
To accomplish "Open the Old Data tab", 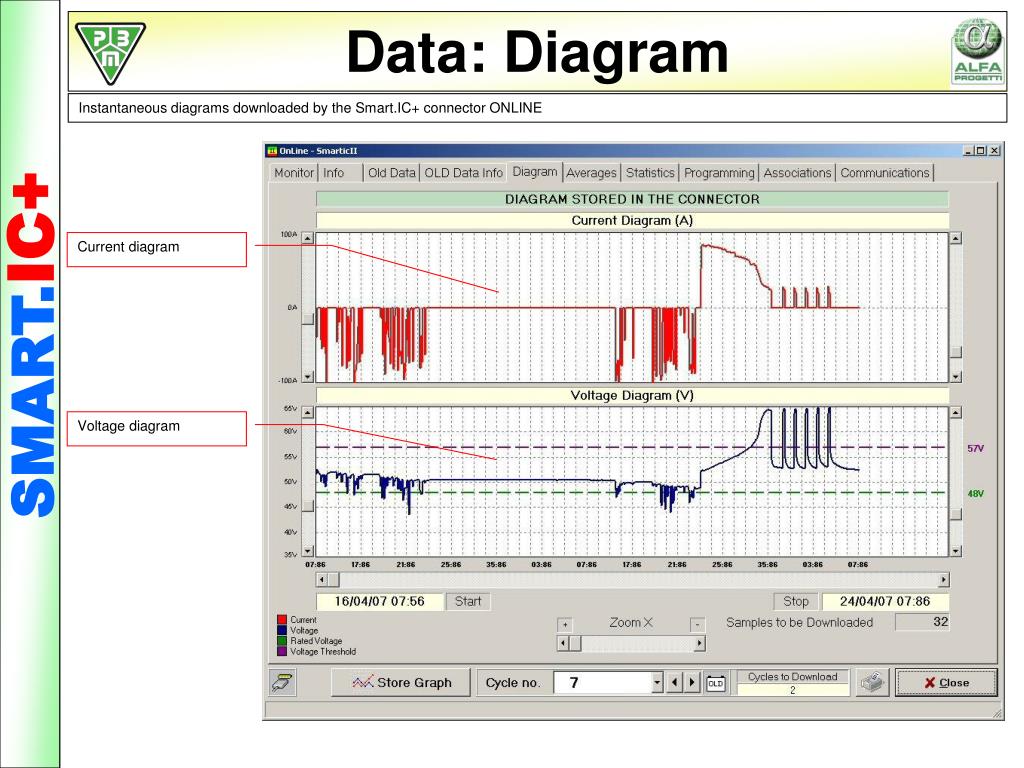I will coord(391,172).
